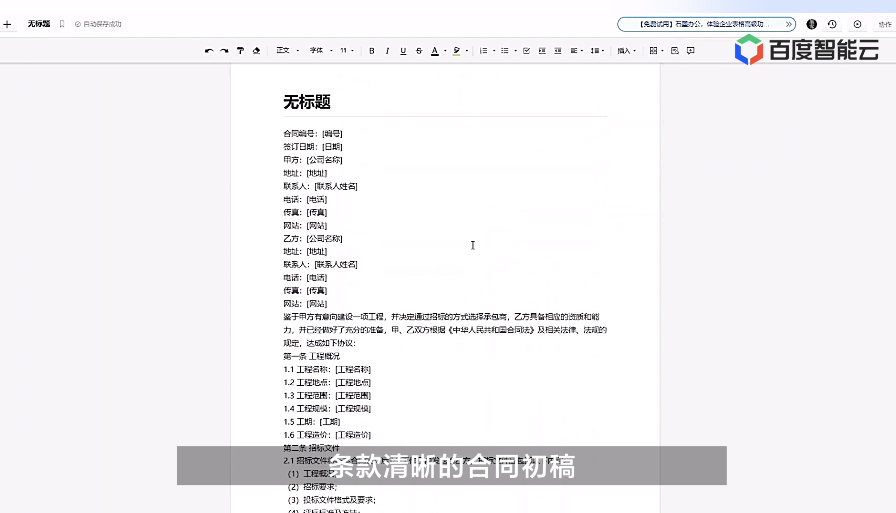Open font color dropdown arrow
The image size is (896, 513).
coord(445,51)
